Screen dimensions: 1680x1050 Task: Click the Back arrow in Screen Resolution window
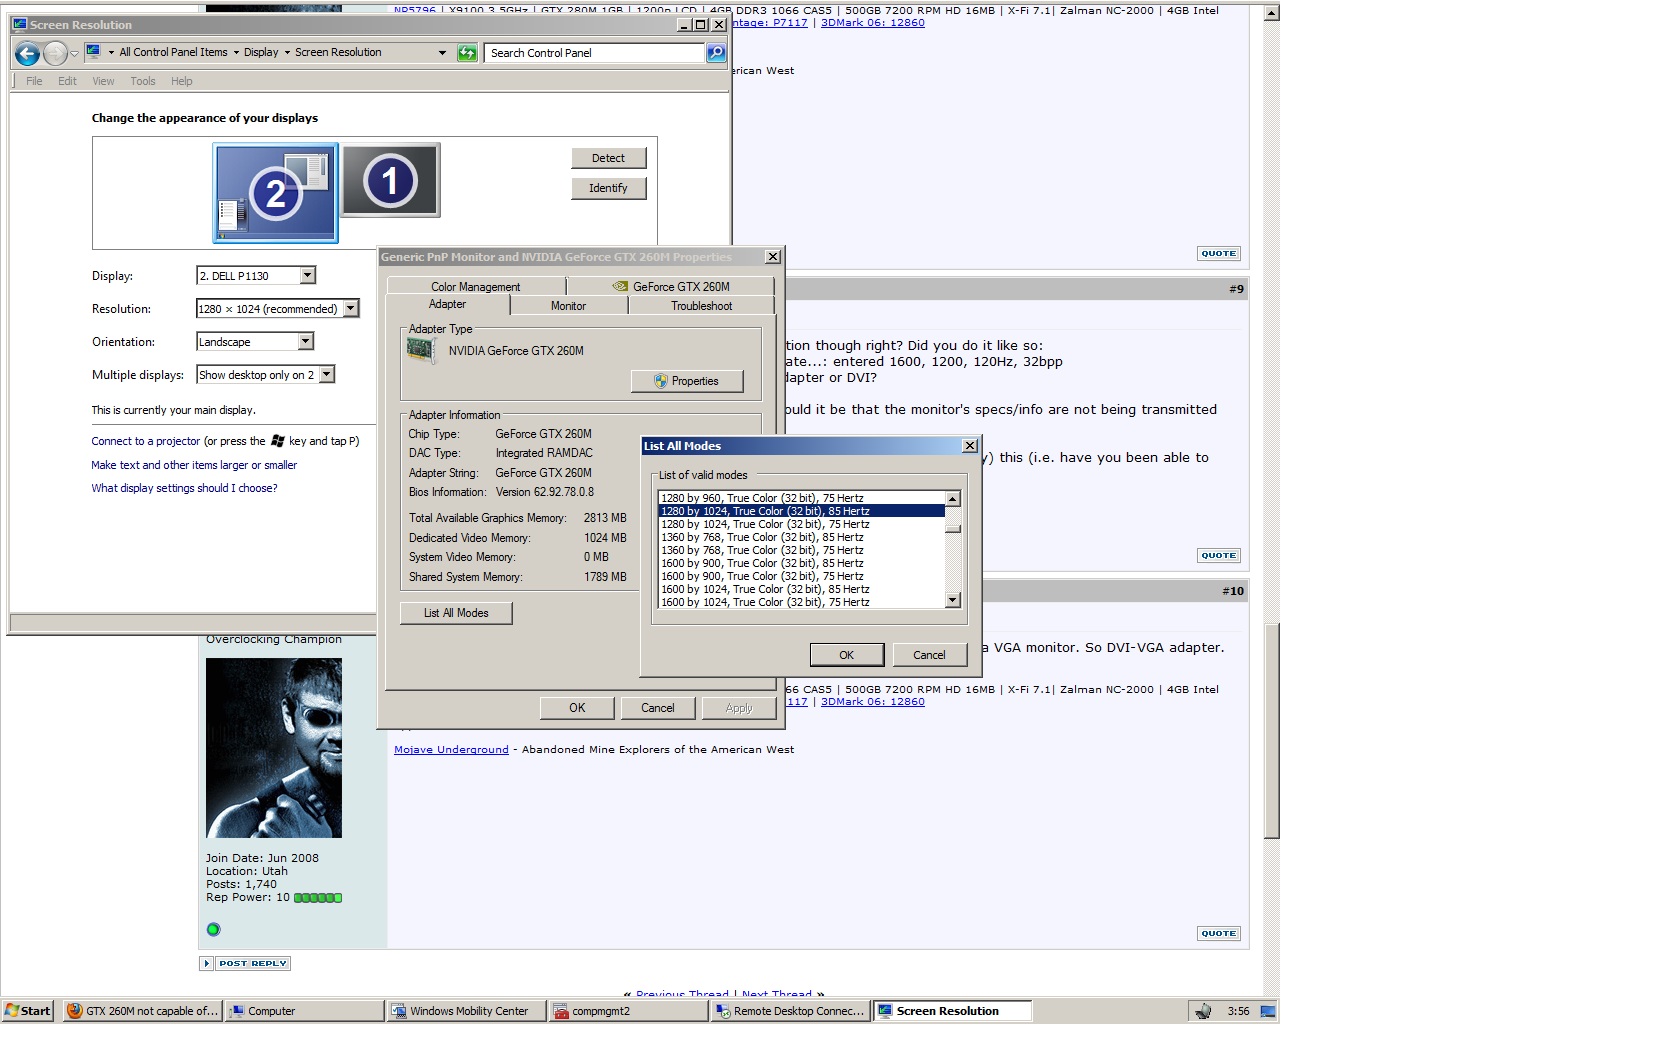click(28, 53)
